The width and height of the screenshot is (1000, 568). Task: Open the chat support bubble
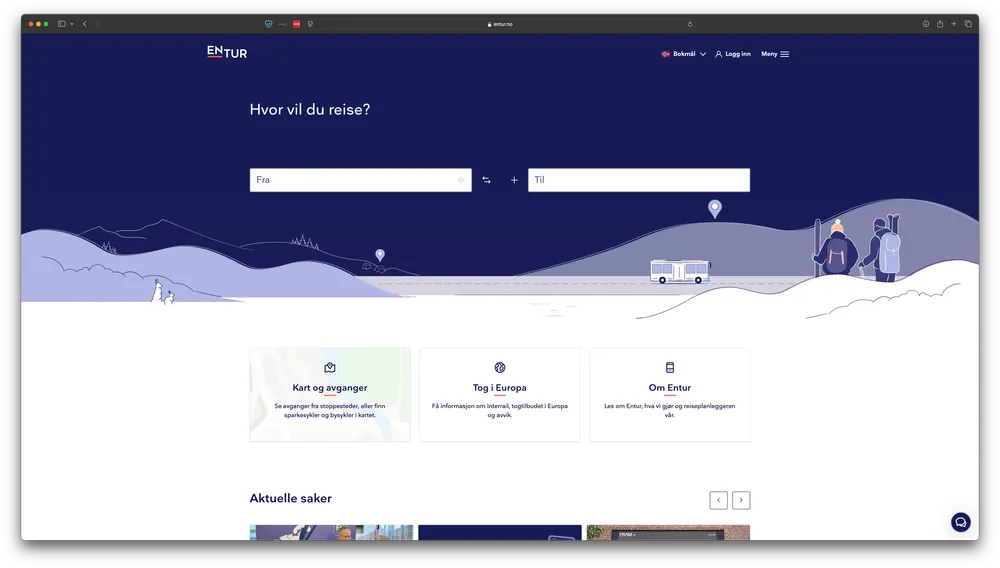(960, 522)
